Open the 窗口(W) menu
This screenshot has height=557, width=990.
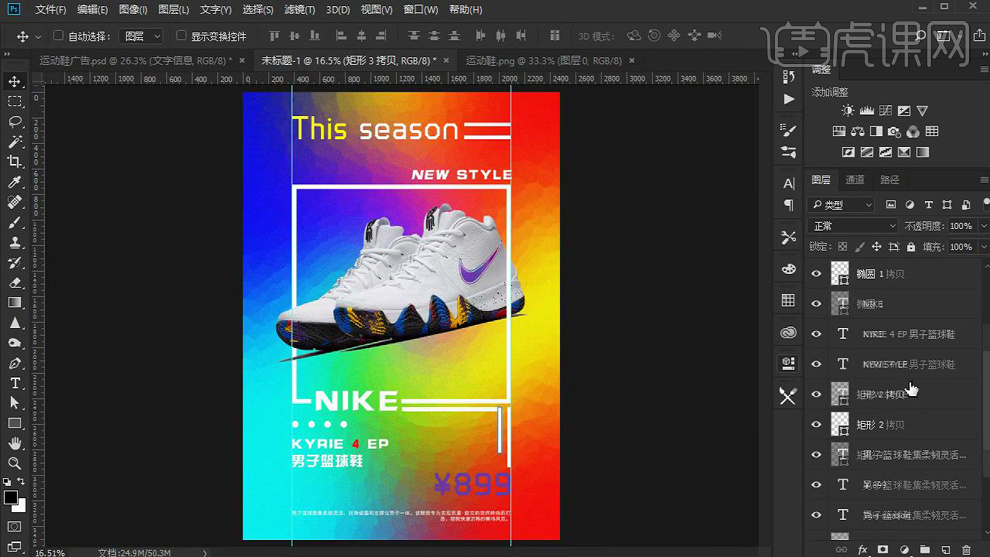coord(420,9)
